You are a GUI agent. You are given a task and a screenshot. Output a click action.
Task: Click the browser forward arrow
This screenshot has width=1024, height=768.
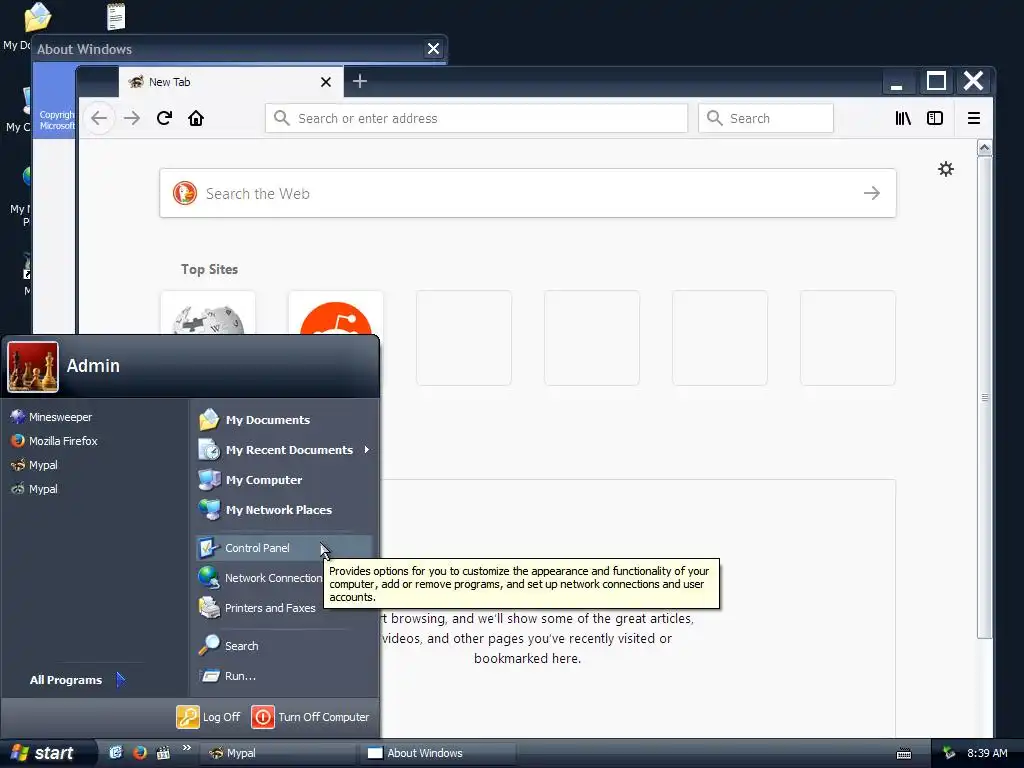point(132,118)
